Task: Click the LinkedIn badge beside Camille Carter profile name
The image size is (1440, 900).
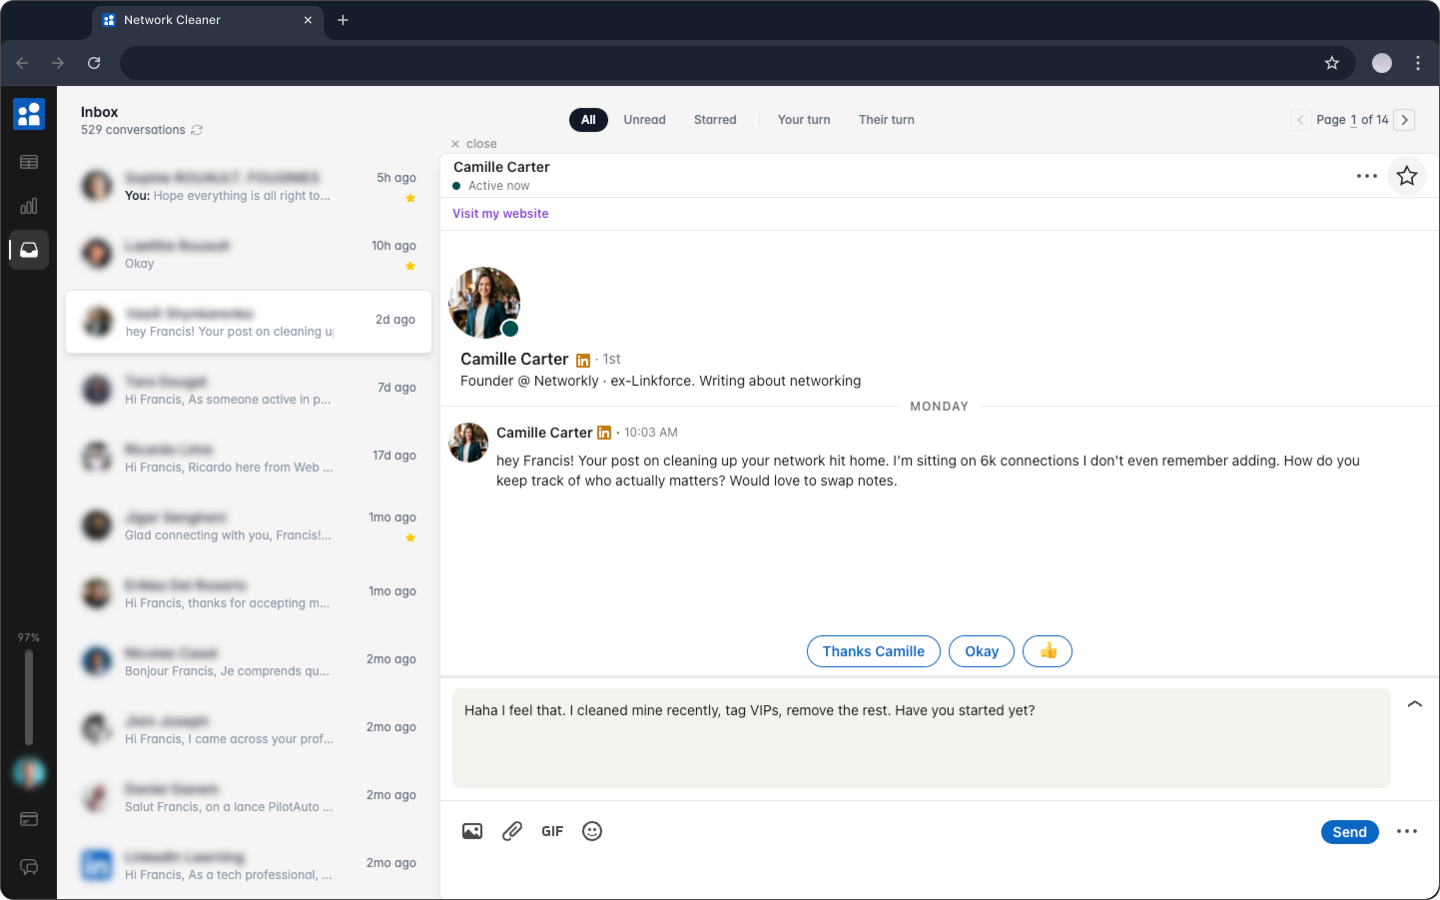Action: 583,360
